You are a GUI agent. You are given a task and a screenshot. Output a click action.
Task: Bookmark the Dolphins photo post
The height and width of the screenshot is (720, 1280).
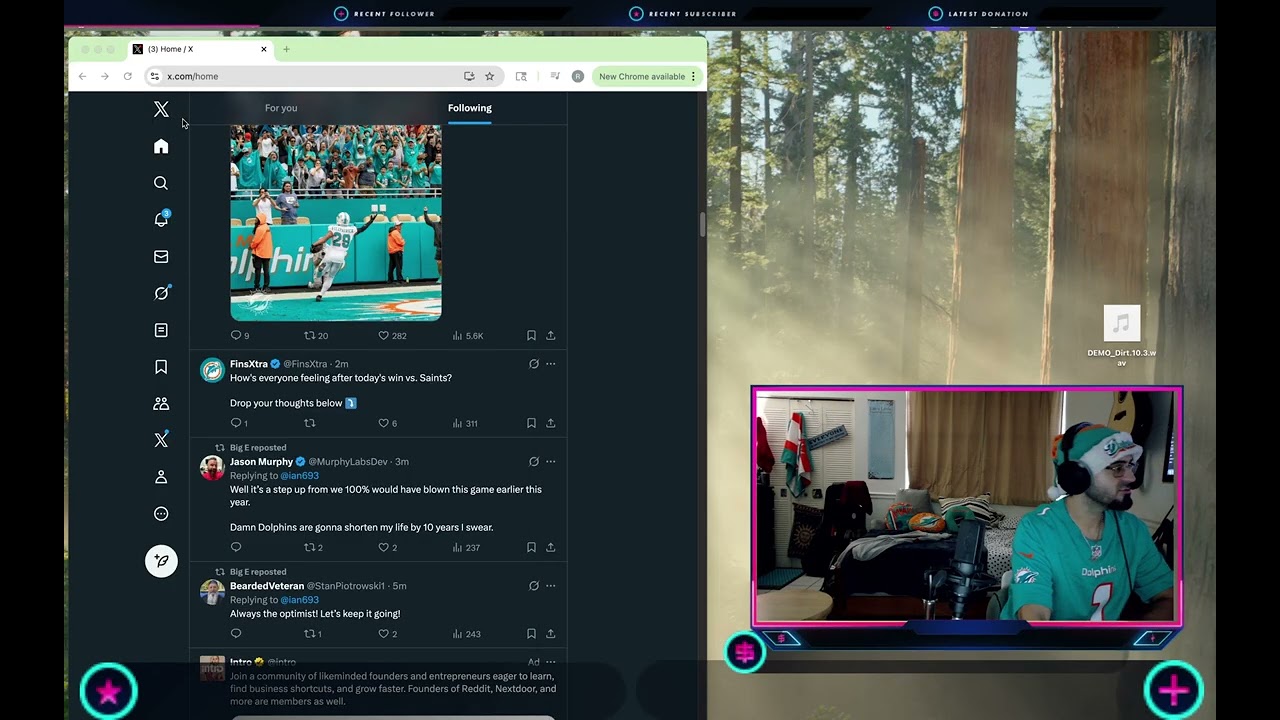point(531,336)
